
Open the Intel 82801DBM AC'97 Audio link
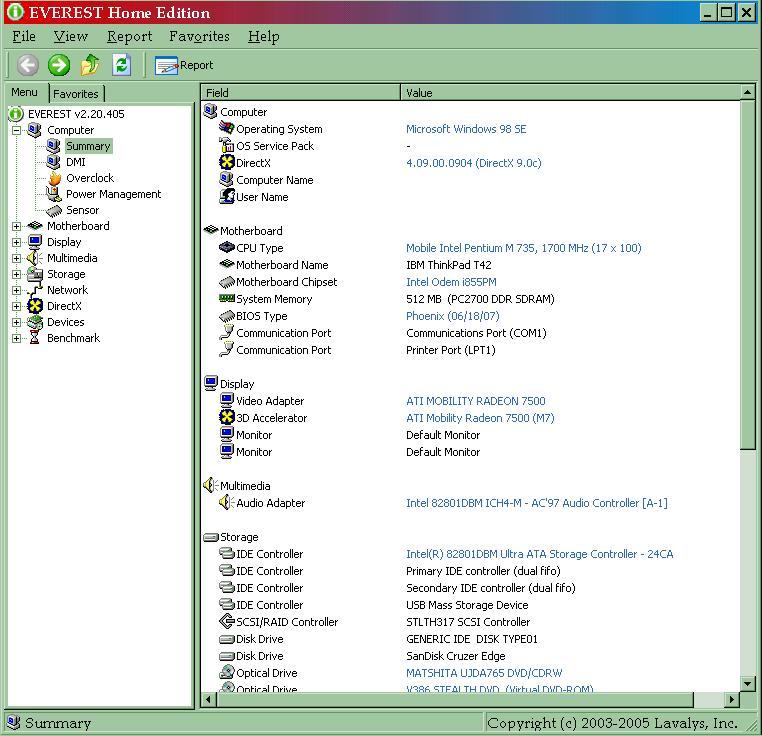click(x=537, y=503)
